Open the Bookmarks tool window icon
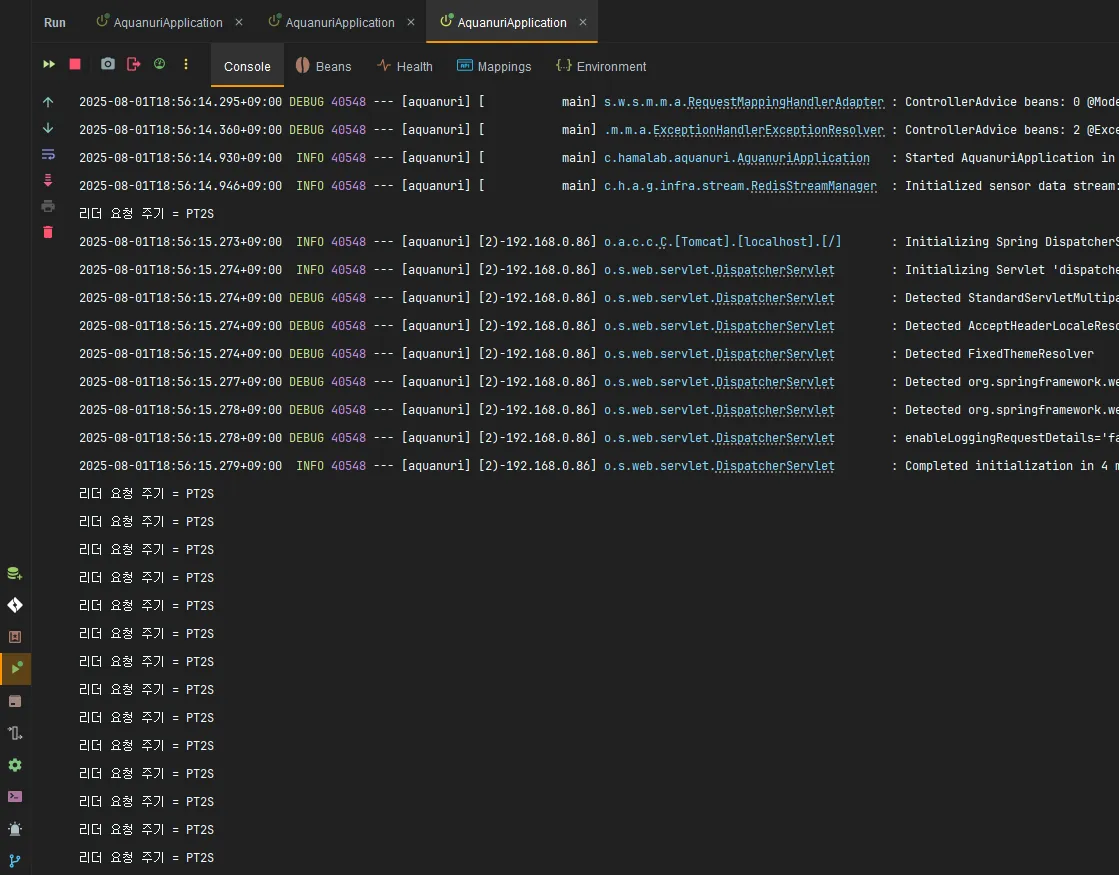 click(15, 637)
